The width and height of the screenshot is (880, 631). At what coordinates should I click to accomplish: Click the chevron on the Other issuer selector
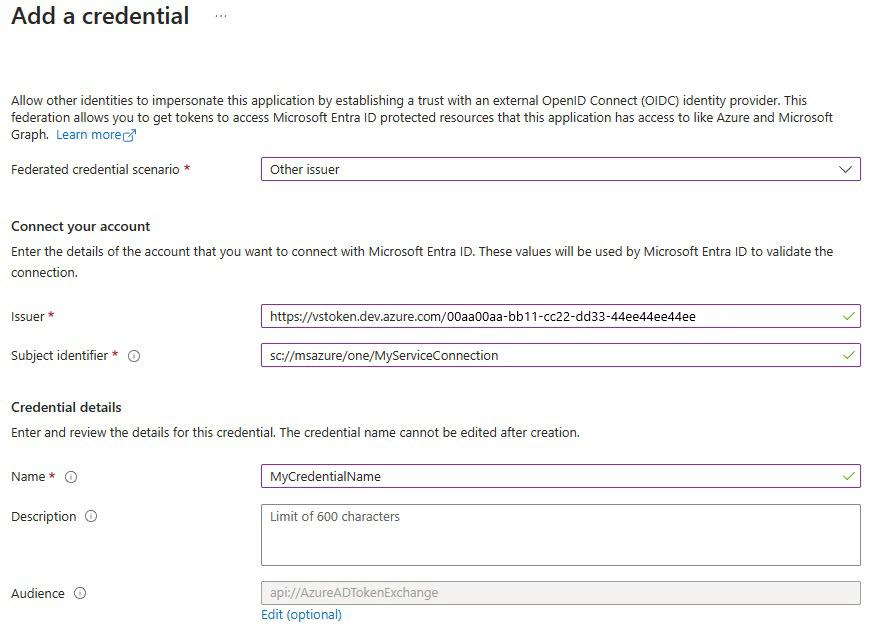click(846, 168)
